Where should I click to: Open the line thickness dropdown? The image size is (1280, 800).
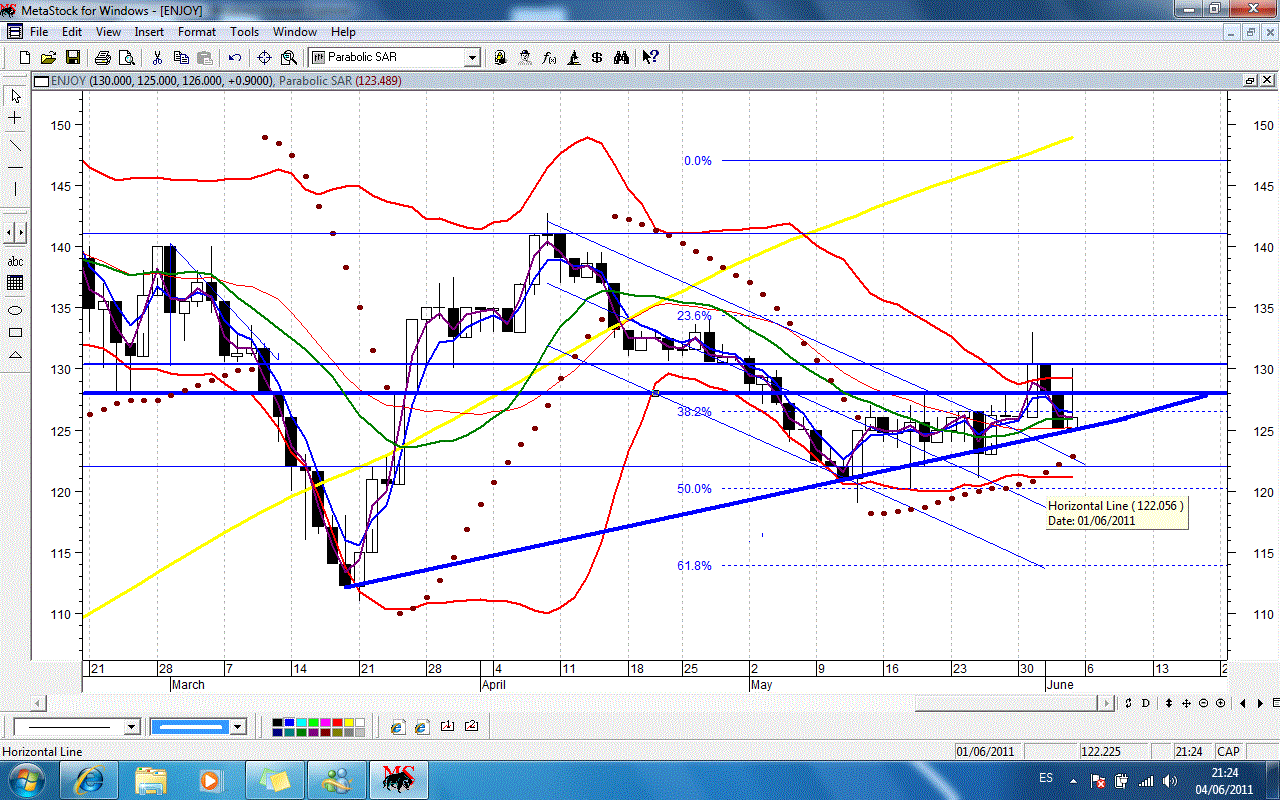[x=238, y=727]
